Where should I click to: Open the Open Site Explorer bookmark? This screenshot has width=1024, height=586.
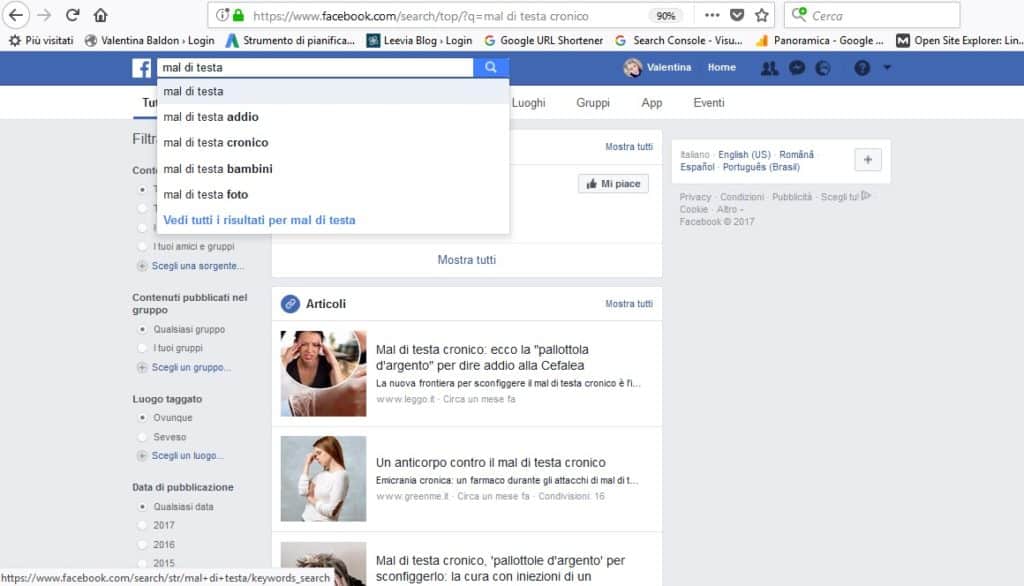point(959,41)
